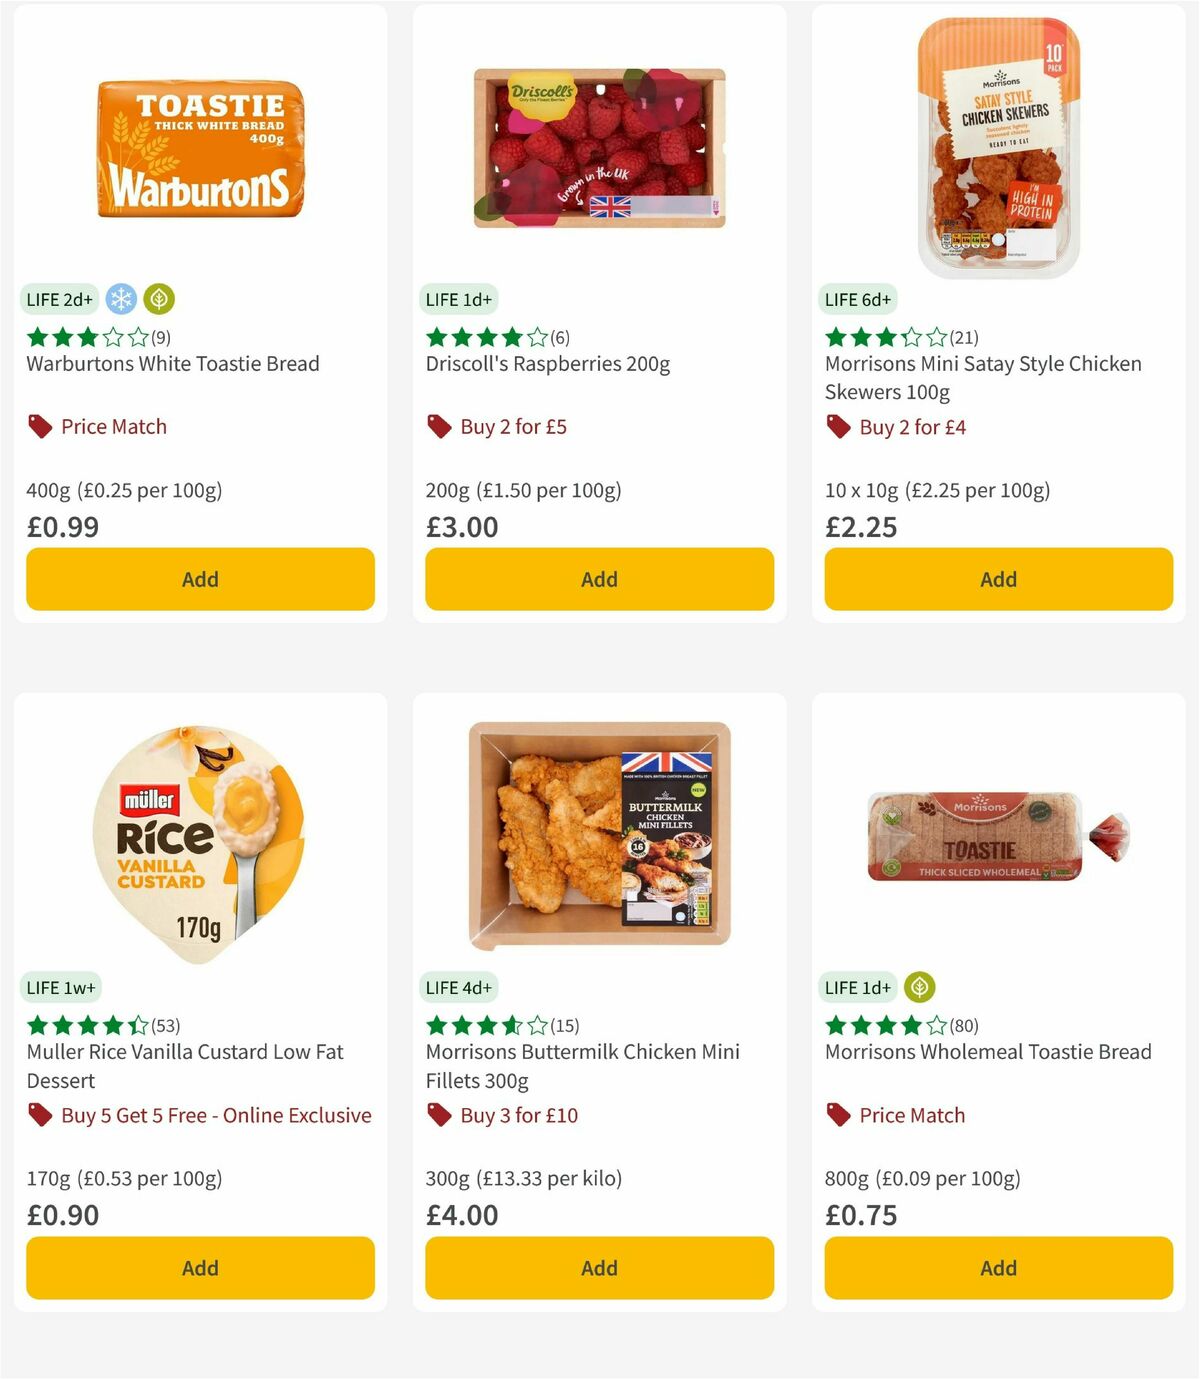
Task: Click the leaf icon on Morrisons Wholemeal Toastie
Action: [920, 986]
